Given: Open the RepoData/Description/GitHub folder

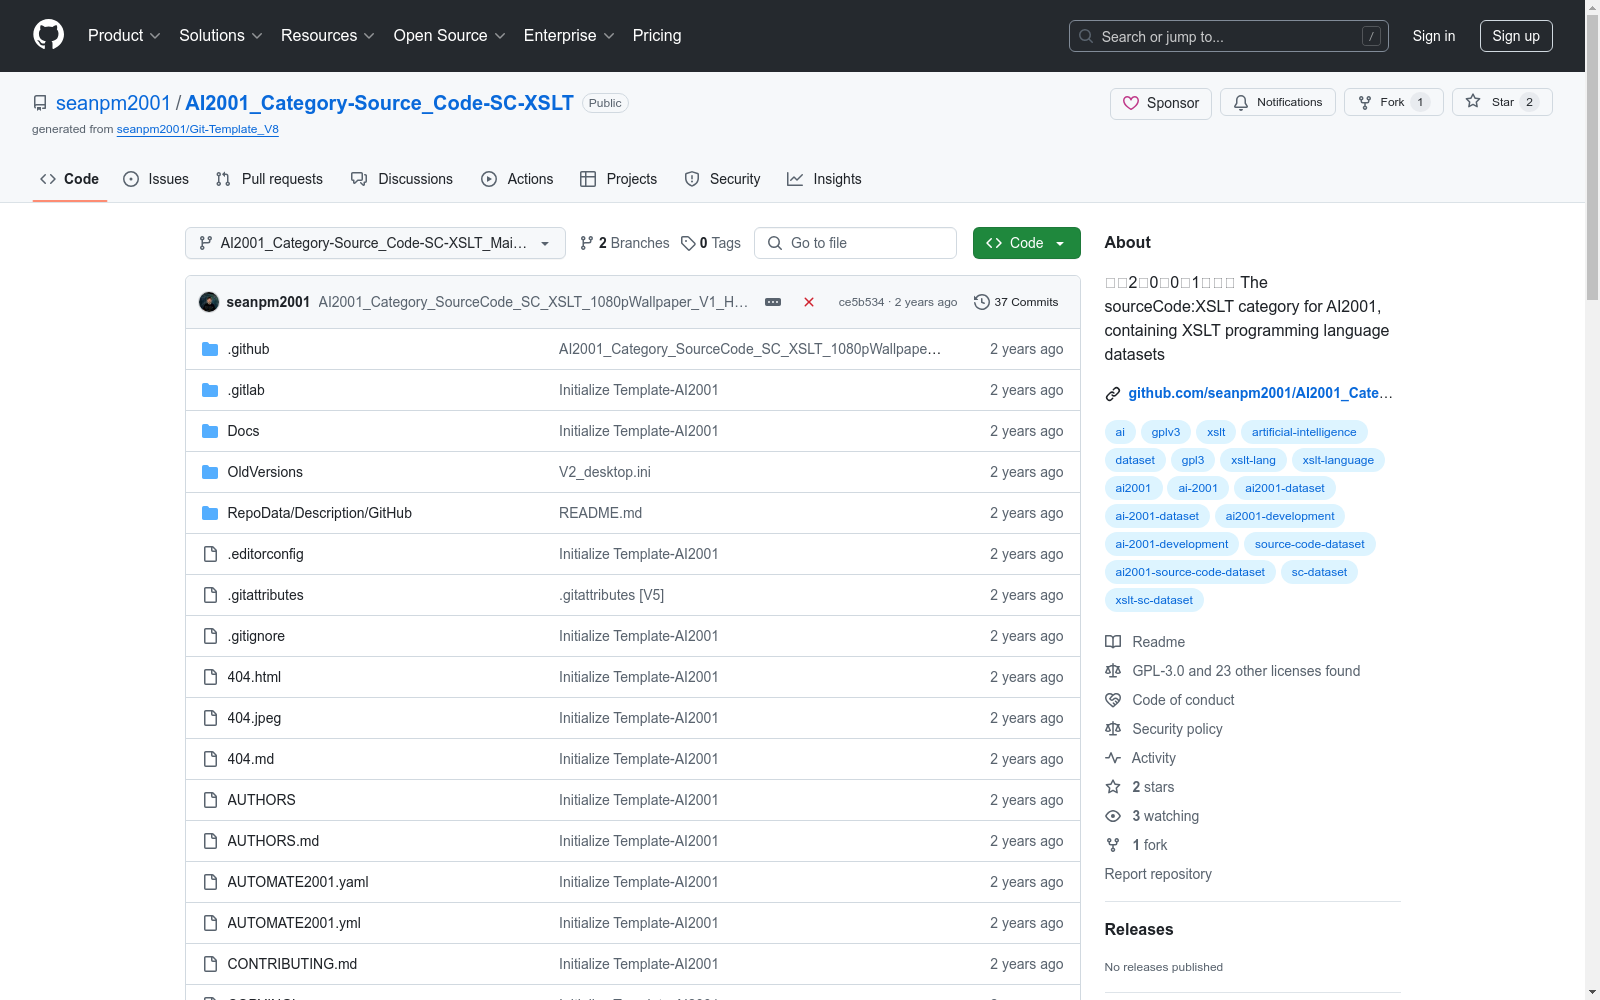Looking at the screenshot, I should coord(320,513).
